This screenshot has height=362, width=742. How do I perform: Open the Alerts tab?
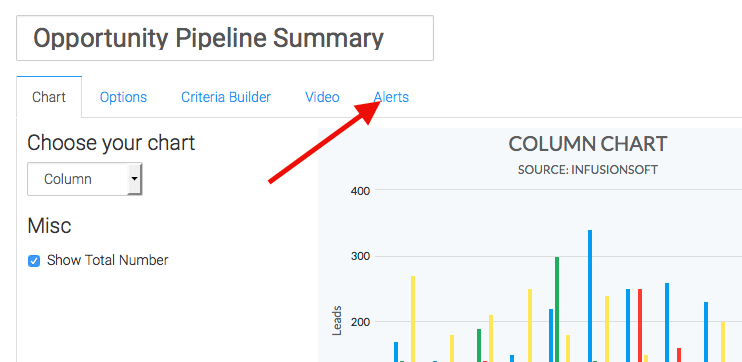pyautogui.click(x=391, y=97)
